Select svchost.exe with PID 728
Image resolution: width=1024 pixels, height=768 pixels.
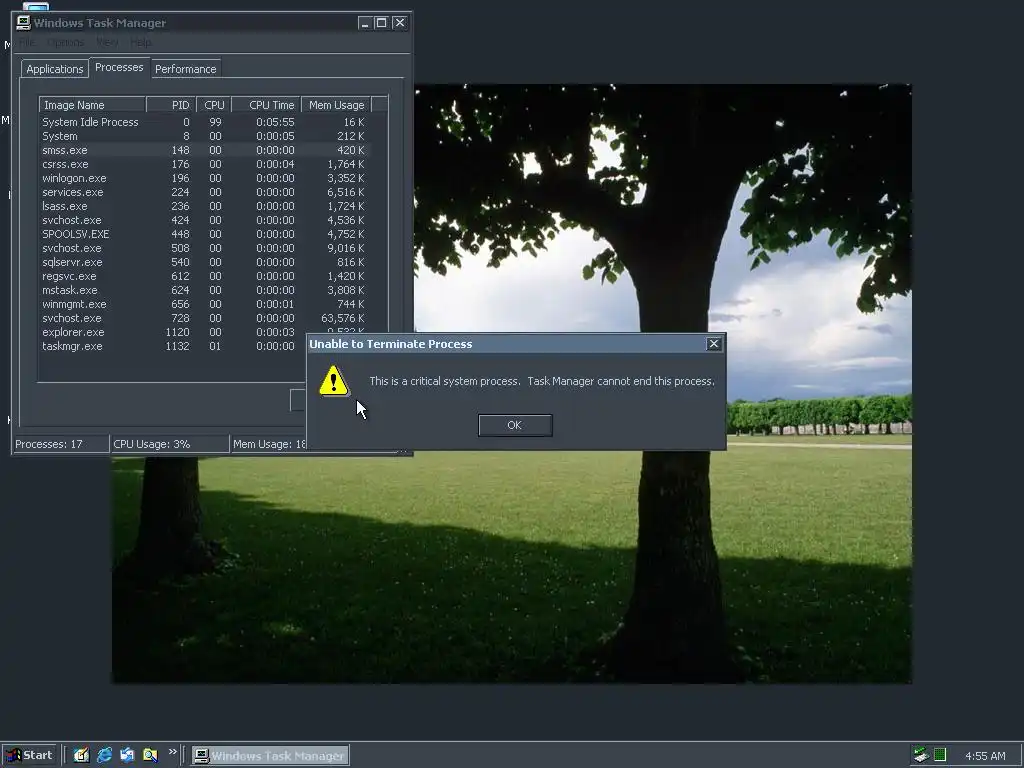pos(204,319)
